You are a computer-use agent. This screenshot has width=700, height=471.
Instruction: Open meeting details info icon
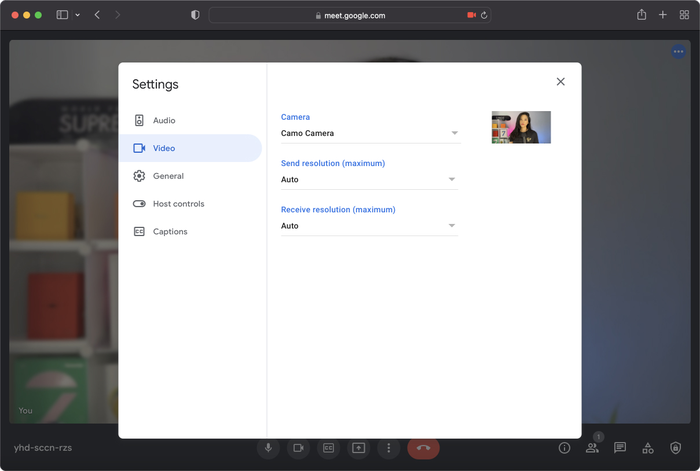564,448
